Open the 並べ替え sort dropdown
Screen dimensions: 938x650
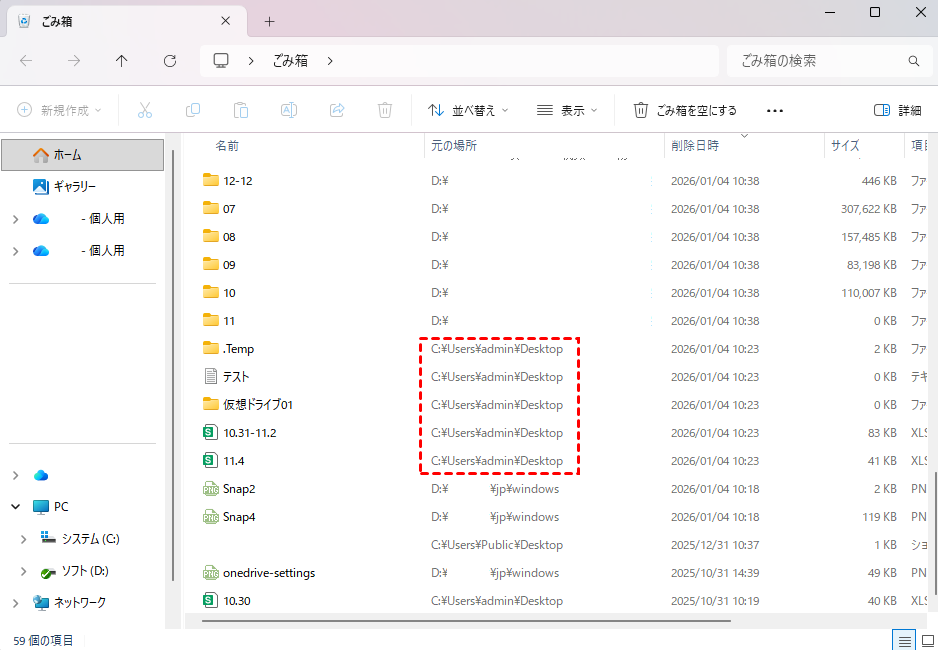coord(468,110)
